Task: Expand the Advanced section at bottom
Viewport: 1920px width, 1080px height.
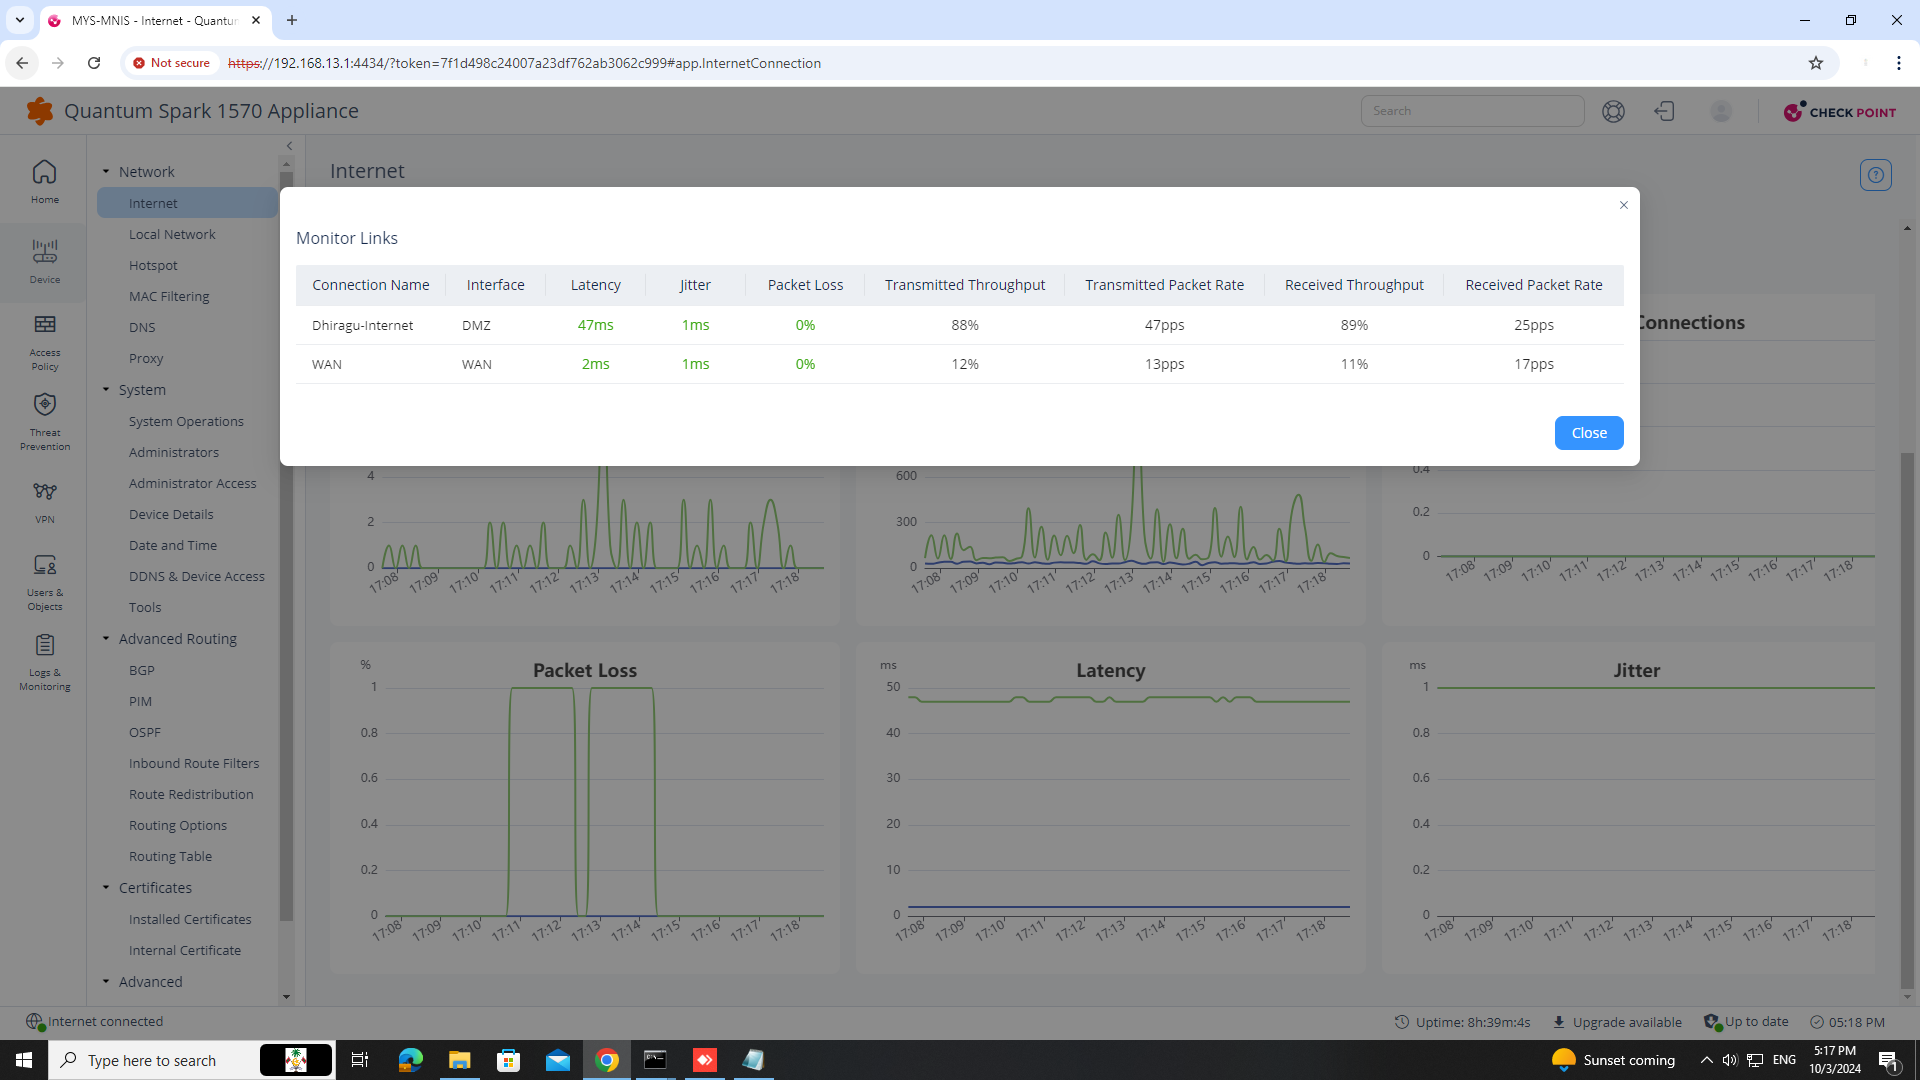Action: tap(106, 981)
